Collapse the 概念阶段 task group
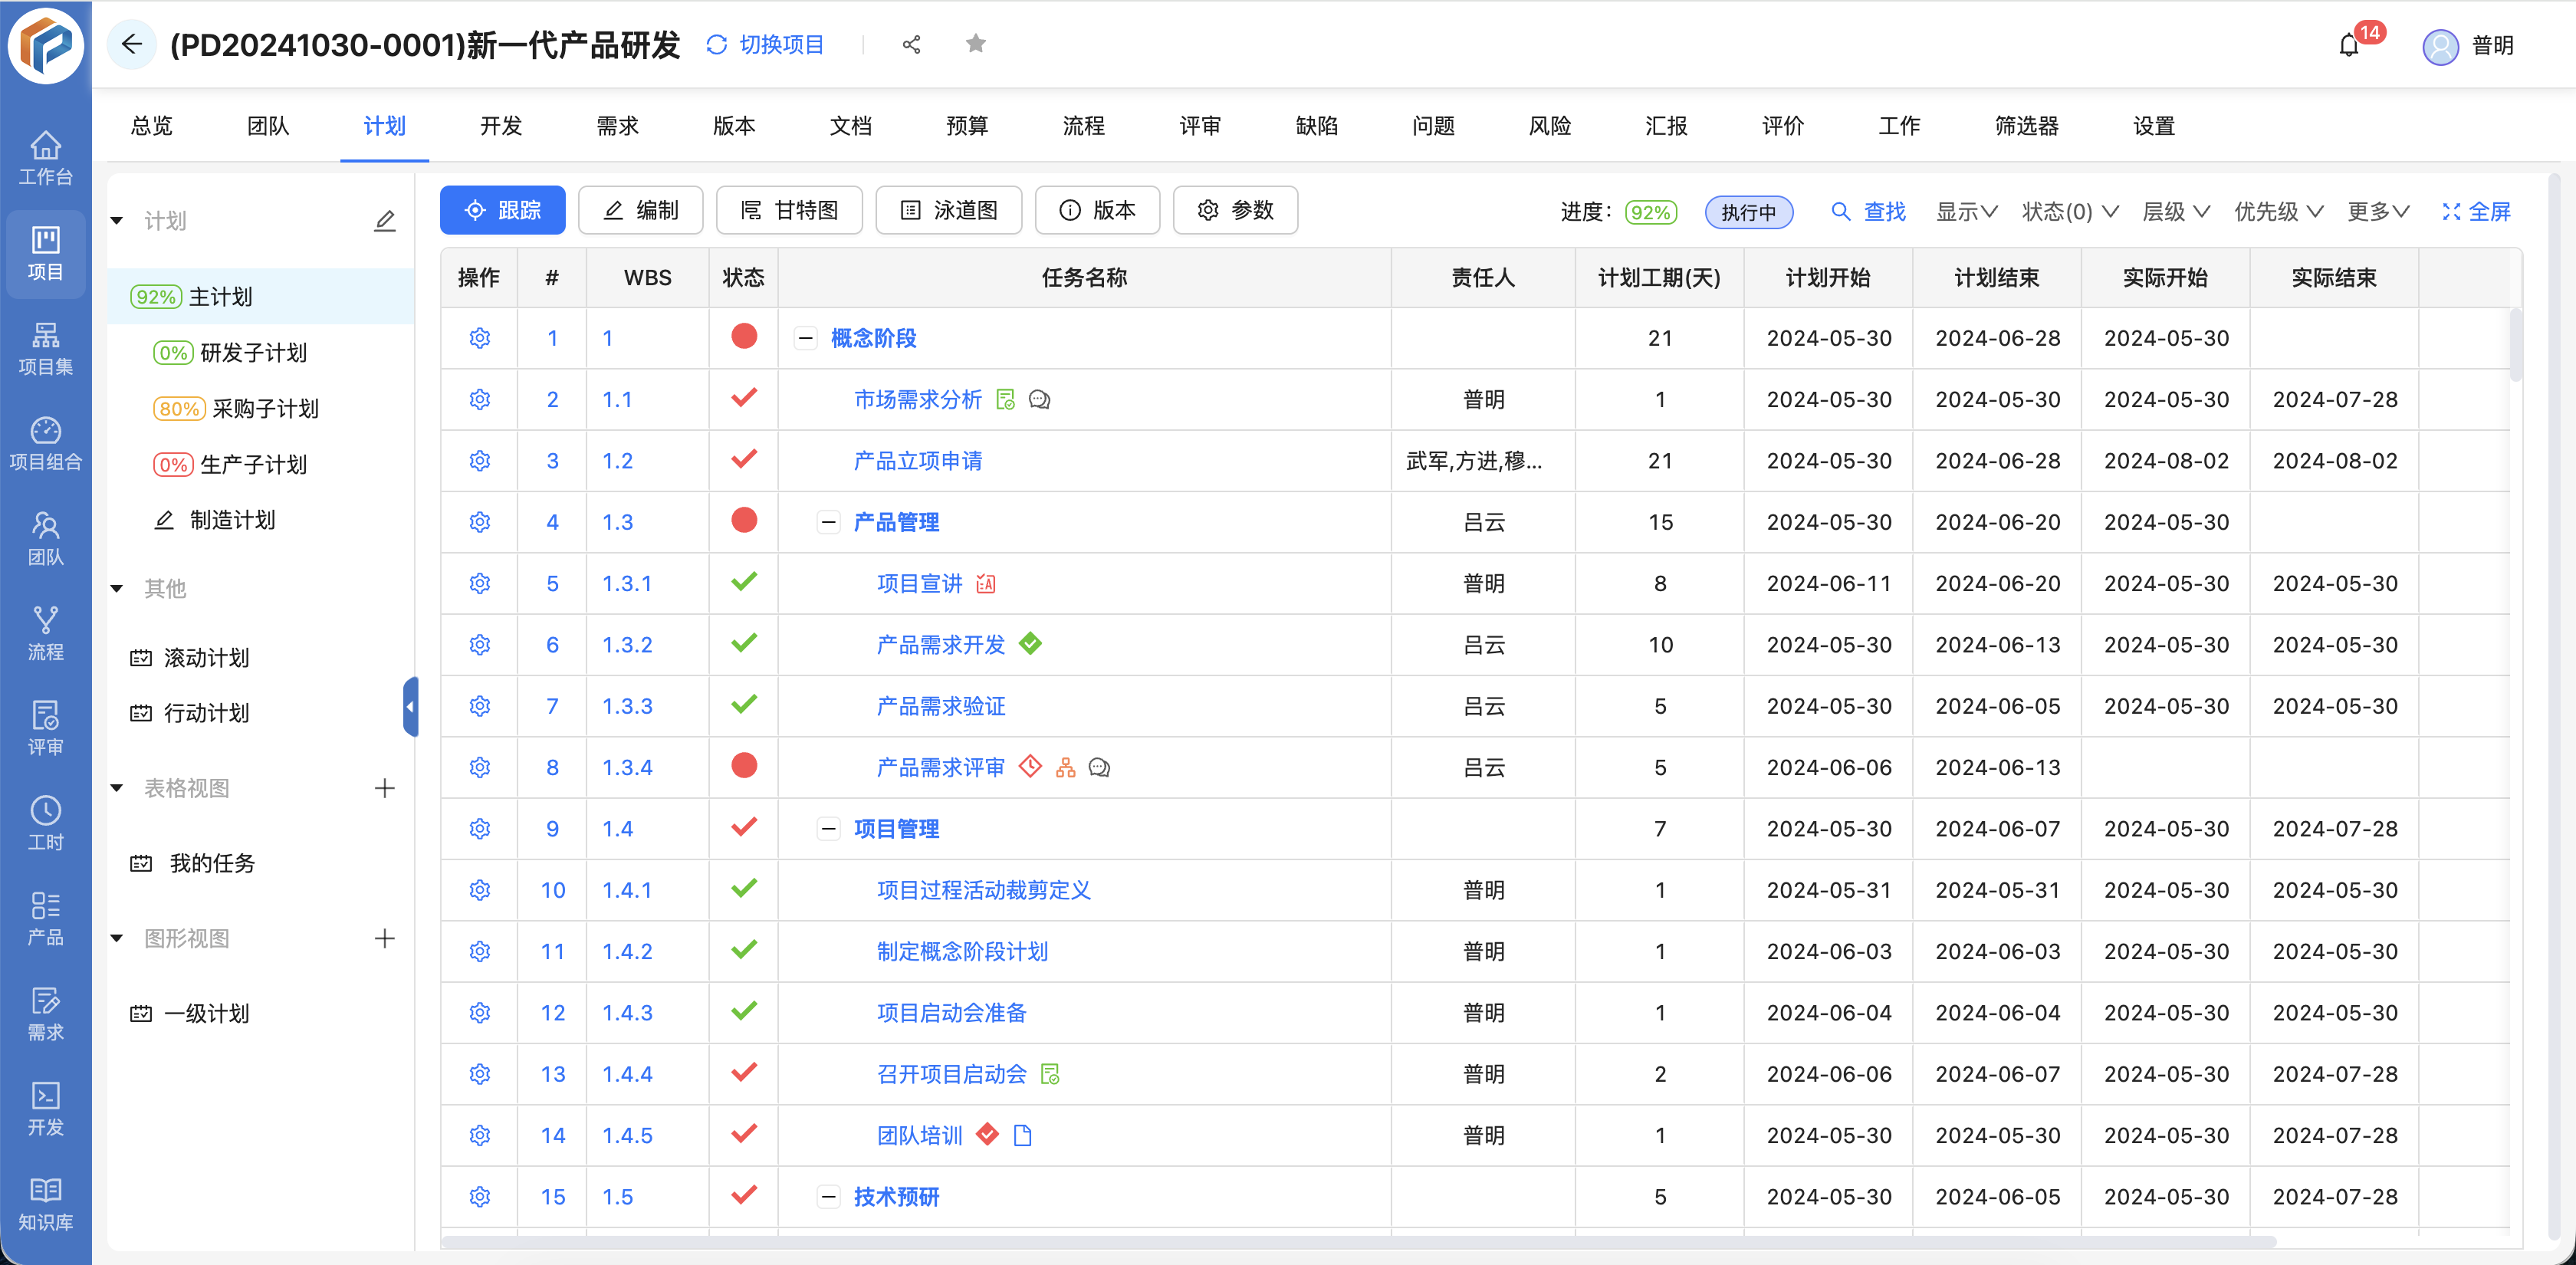Screen dimensions: 2576x1265 pos(805,339)
